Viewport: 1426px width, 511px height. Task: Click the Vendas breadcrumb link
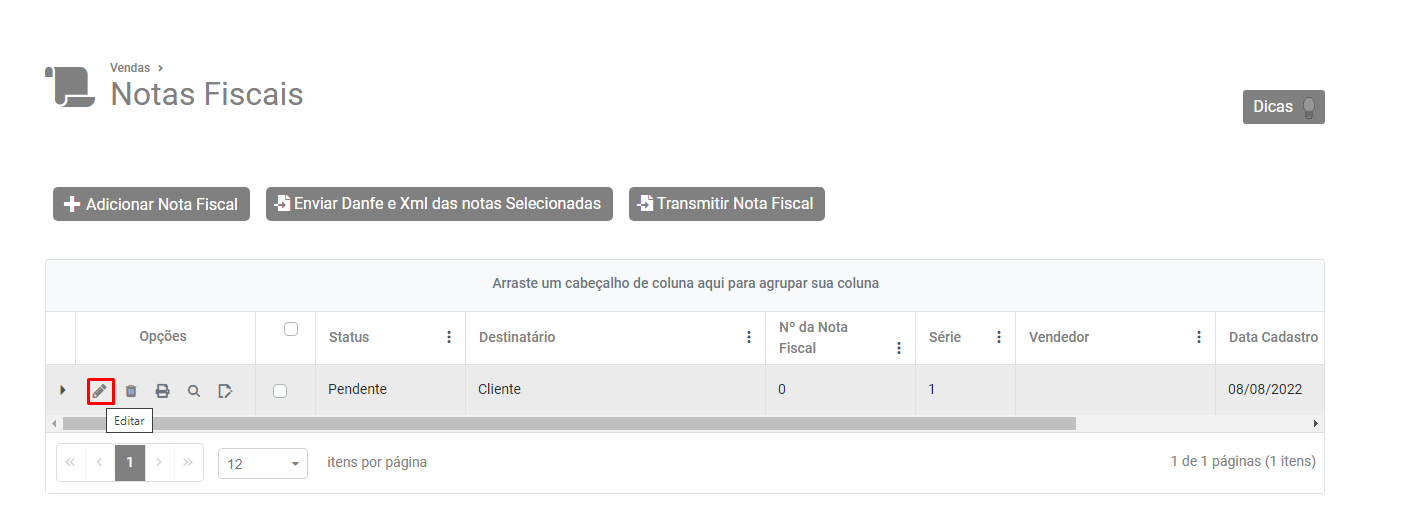[130, 68]
